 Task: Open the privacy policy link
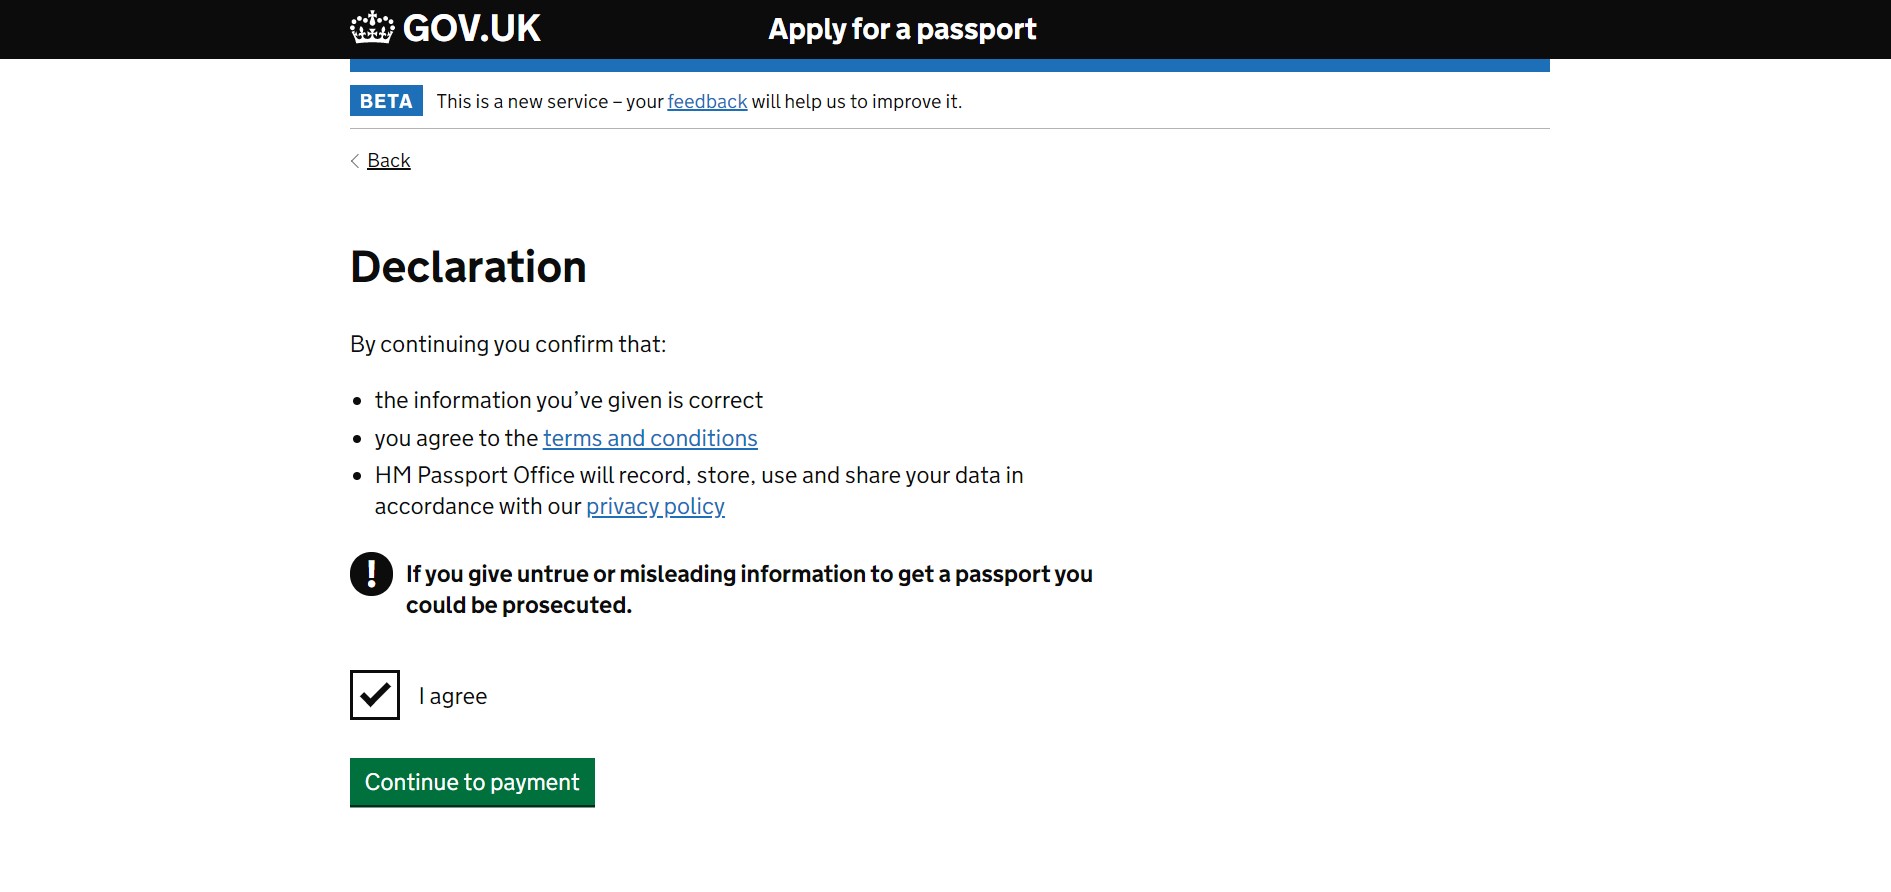pos(655,506)
